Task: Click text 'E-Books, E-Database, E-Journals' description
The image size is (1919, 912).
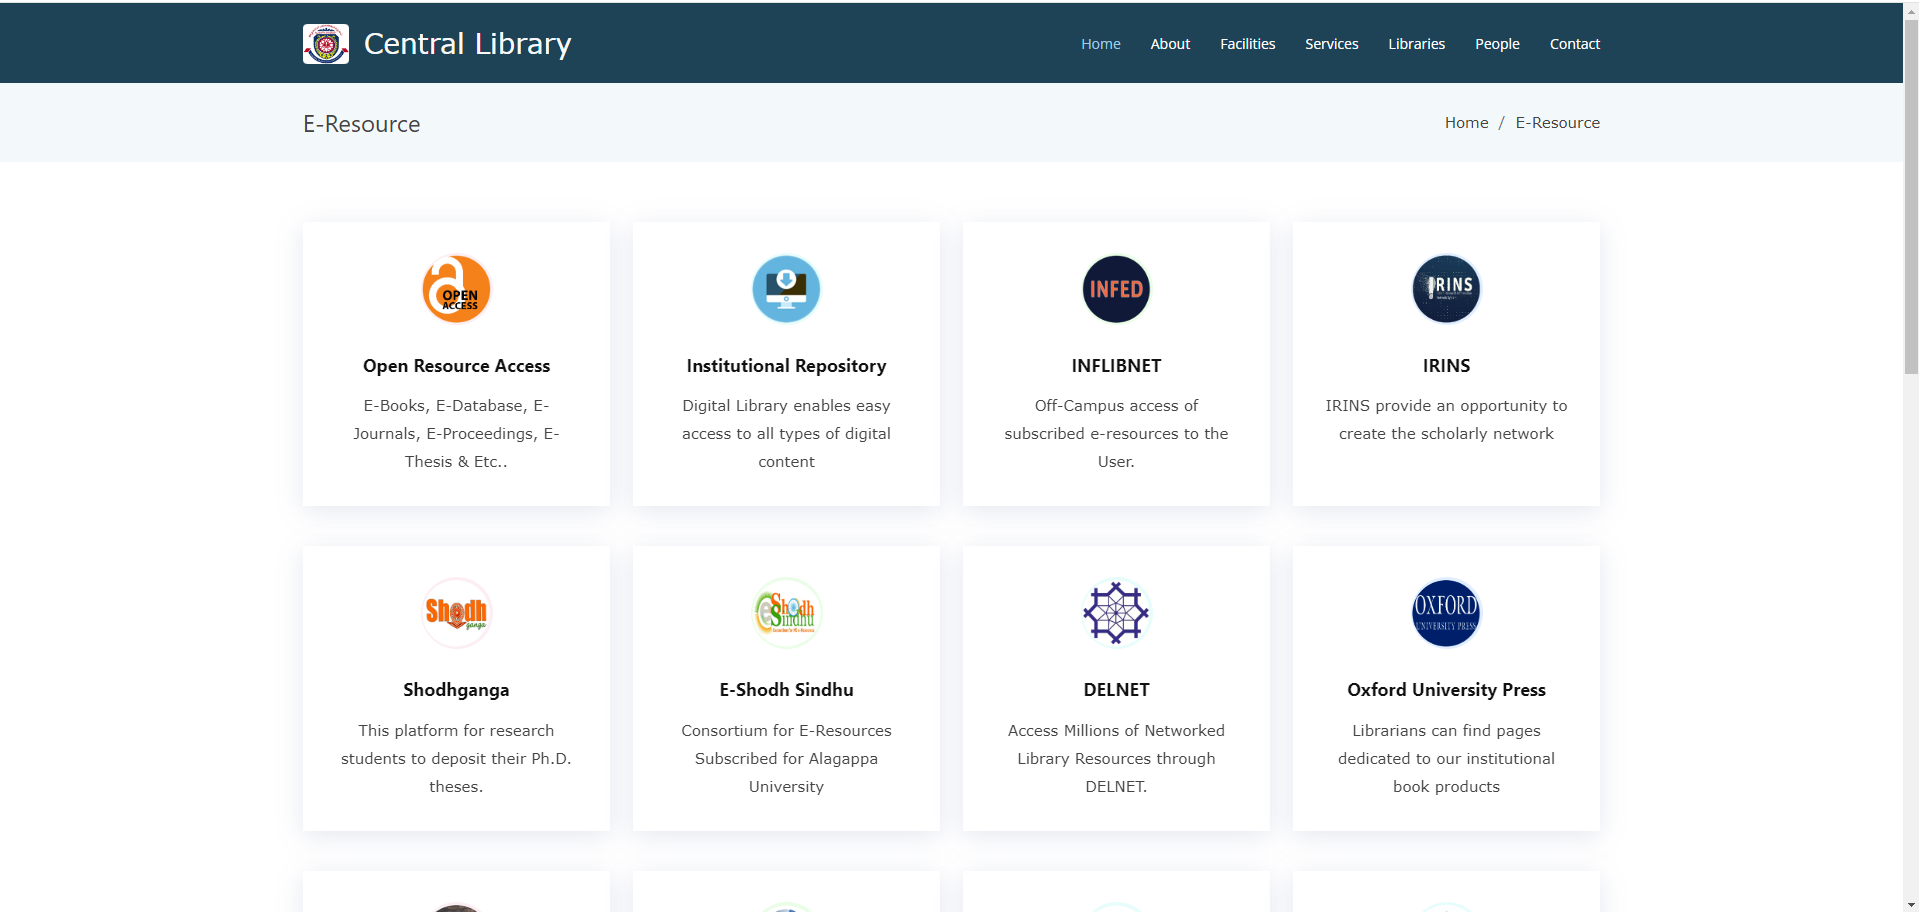Action: (x=456, y=433)
